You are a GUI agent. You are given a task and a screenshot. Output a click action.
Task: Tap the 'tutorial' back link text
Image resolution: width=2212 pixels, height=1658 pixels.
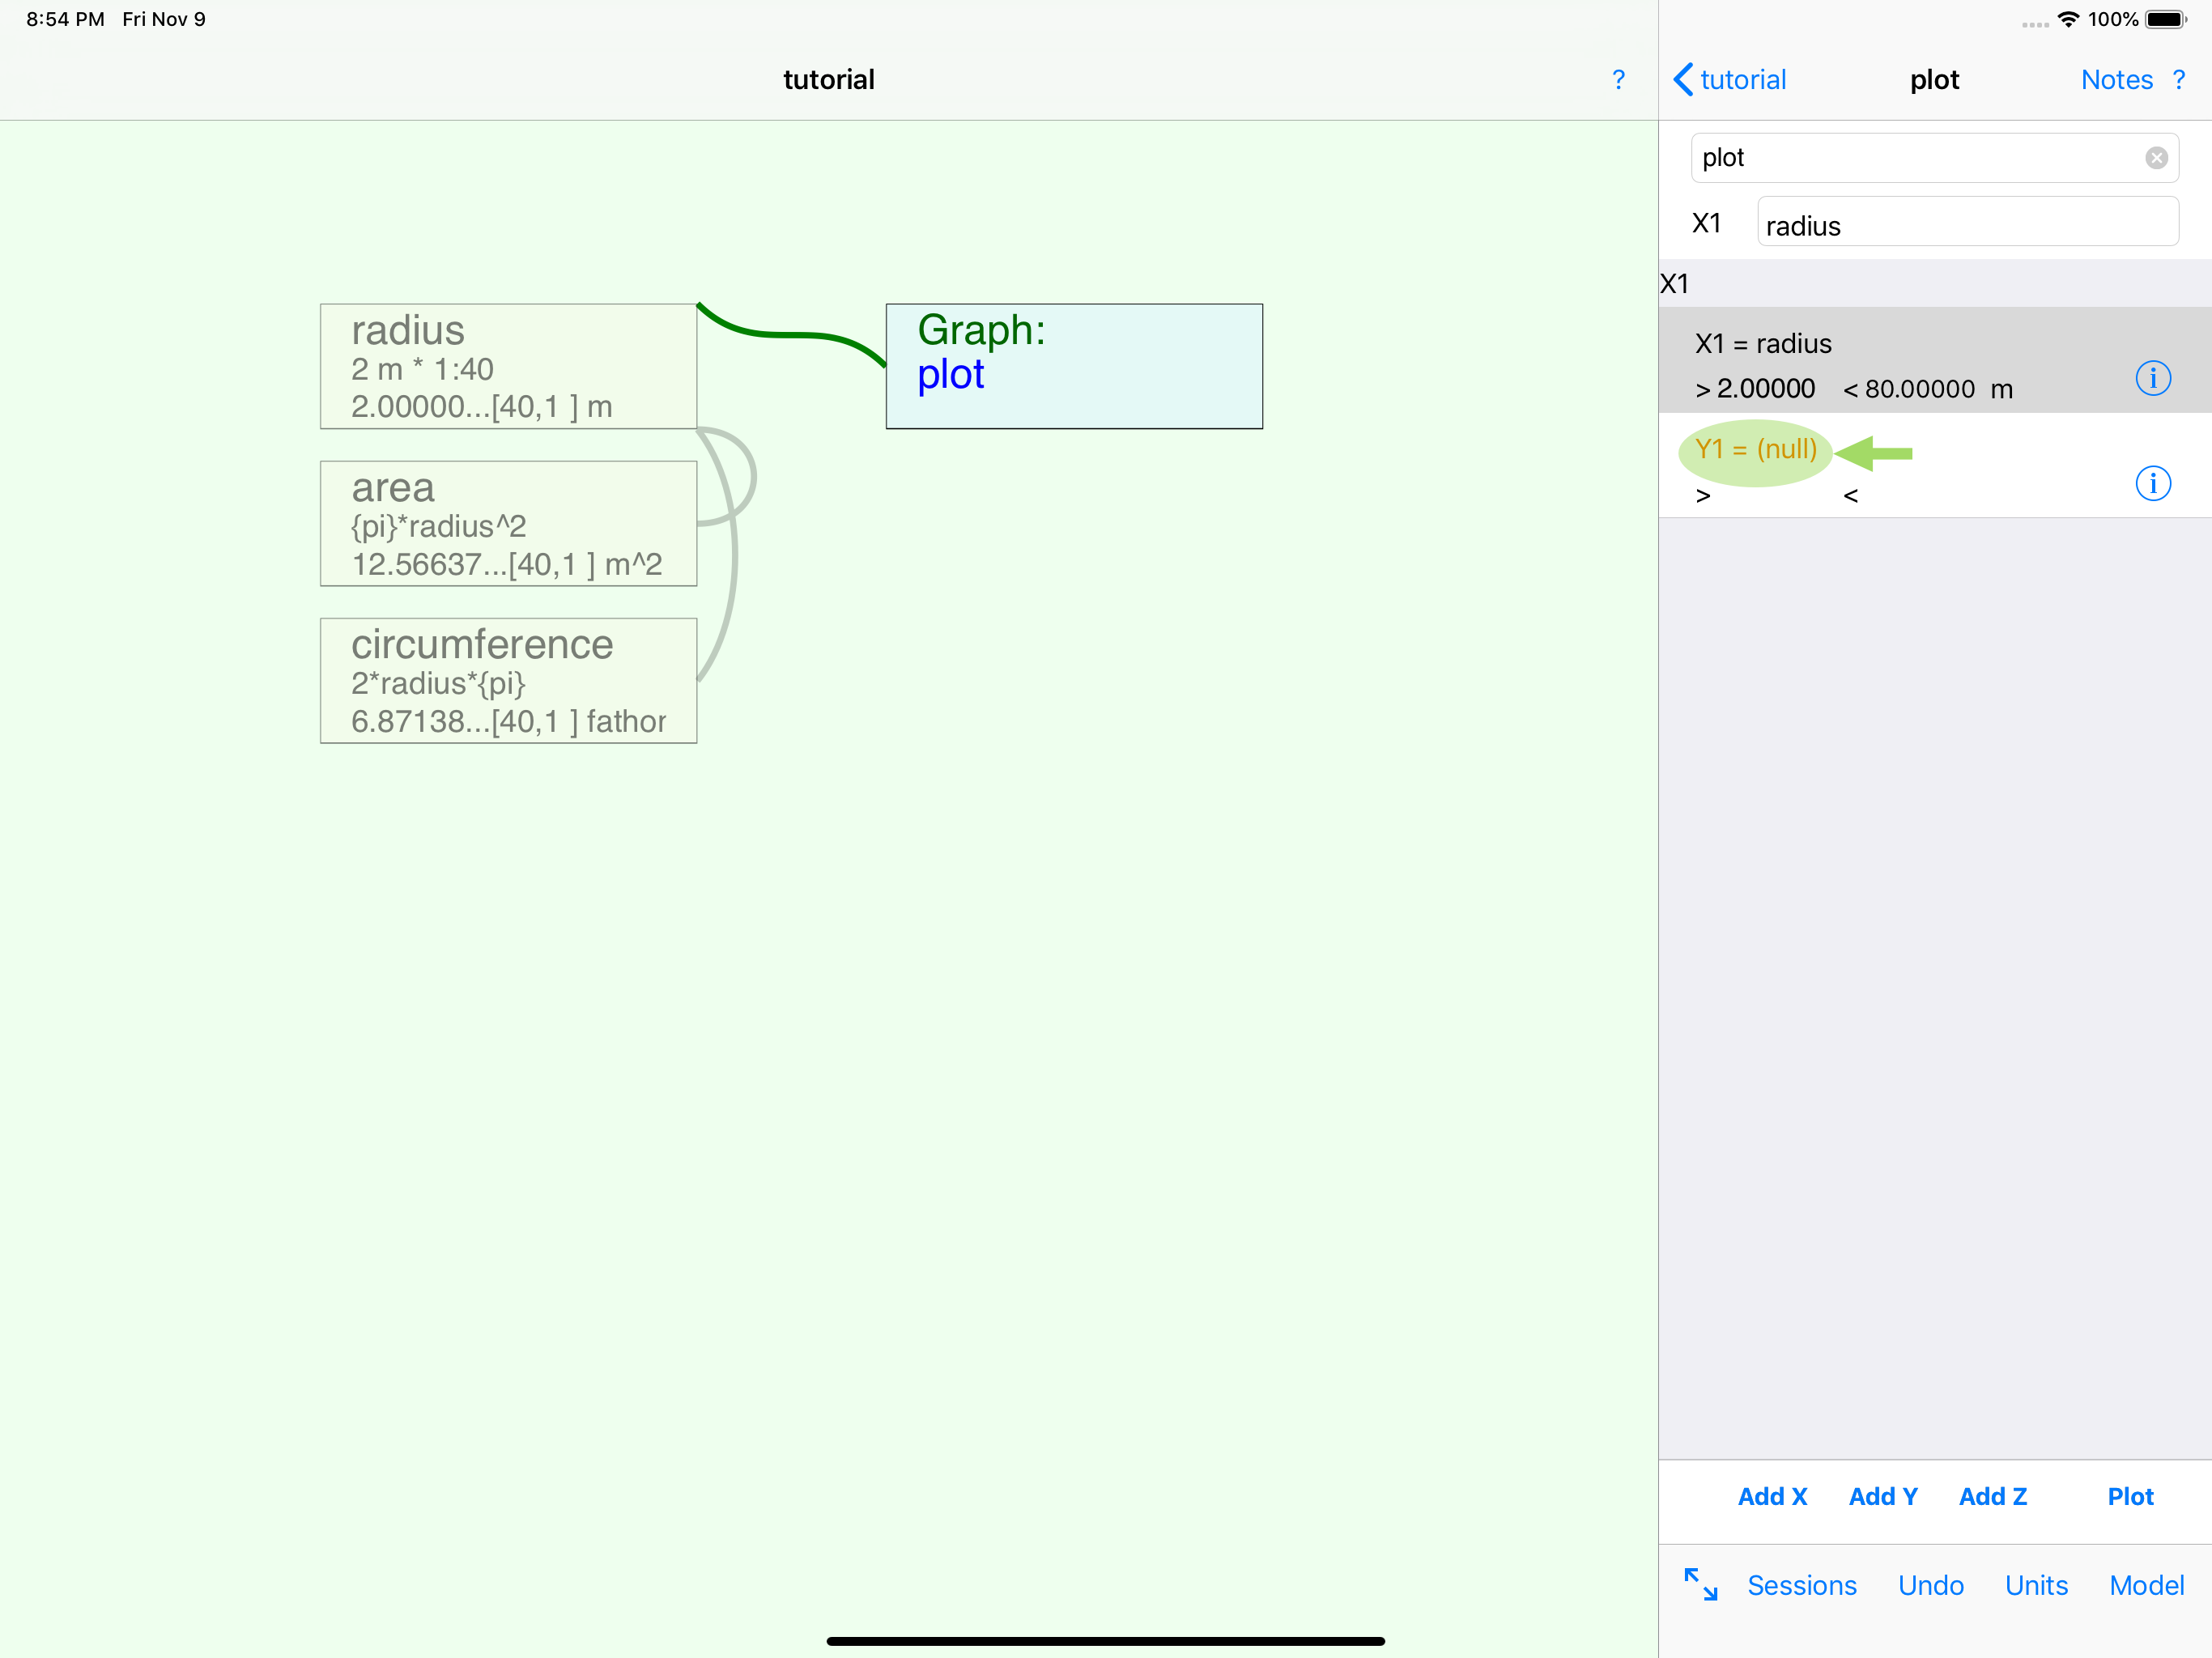coord(1743,80)
